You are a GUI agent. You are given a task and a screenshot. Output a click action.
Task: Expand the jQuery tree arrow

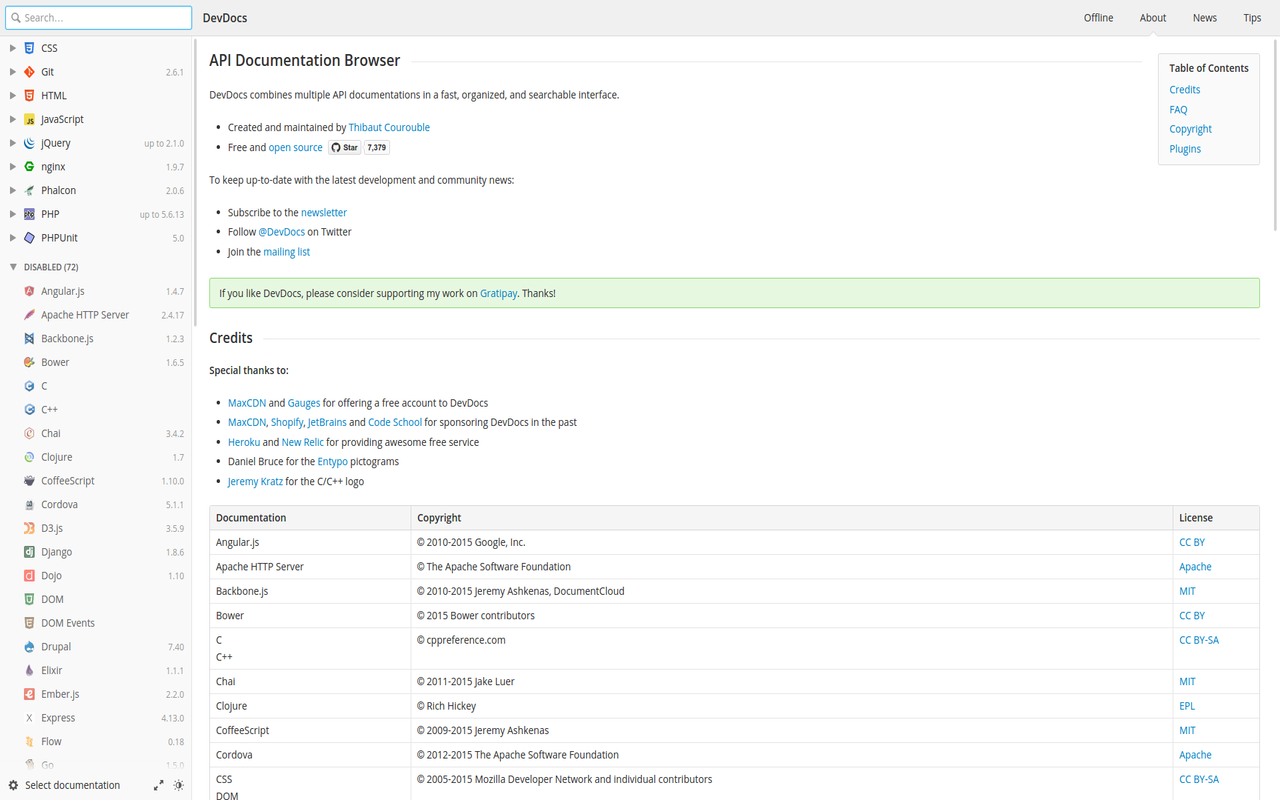pyautogui.click(x=13, y=143)
